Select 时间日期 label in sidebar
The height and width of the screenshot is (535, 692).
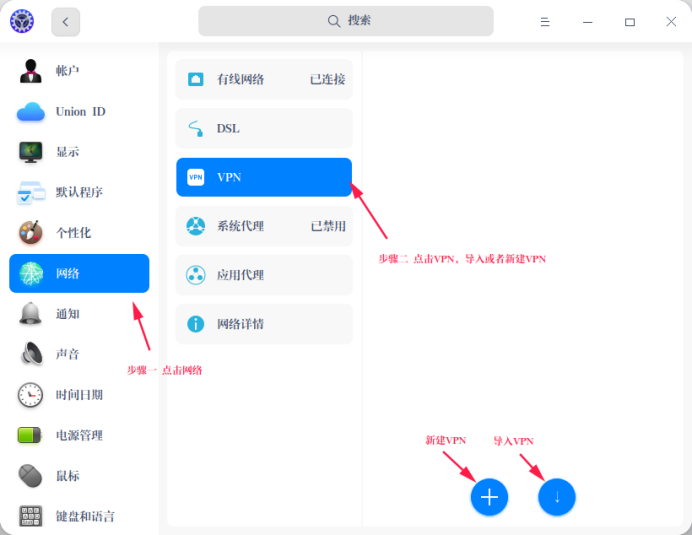click(x=79, y=395)
